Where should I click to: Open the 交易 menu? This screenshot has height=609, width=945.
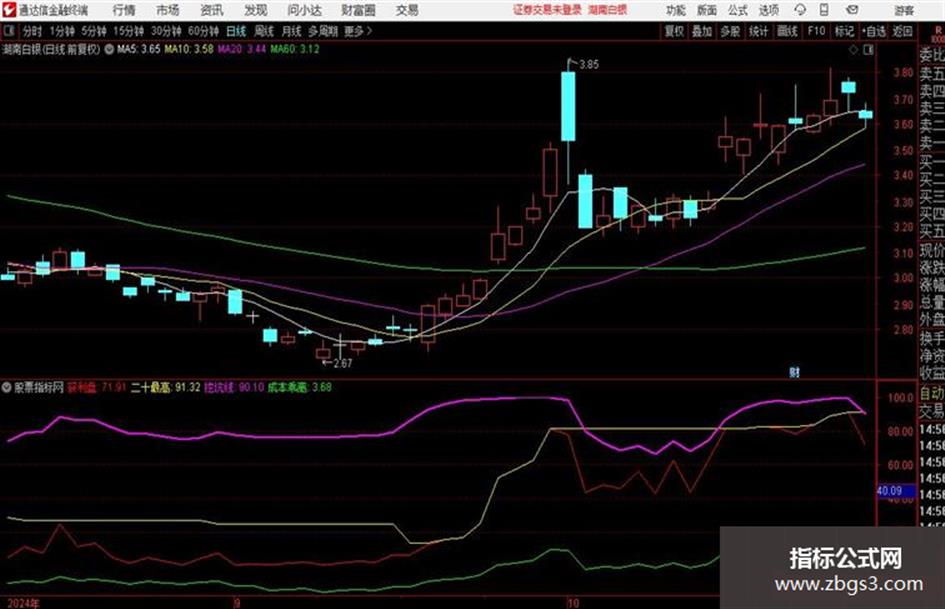407,10
